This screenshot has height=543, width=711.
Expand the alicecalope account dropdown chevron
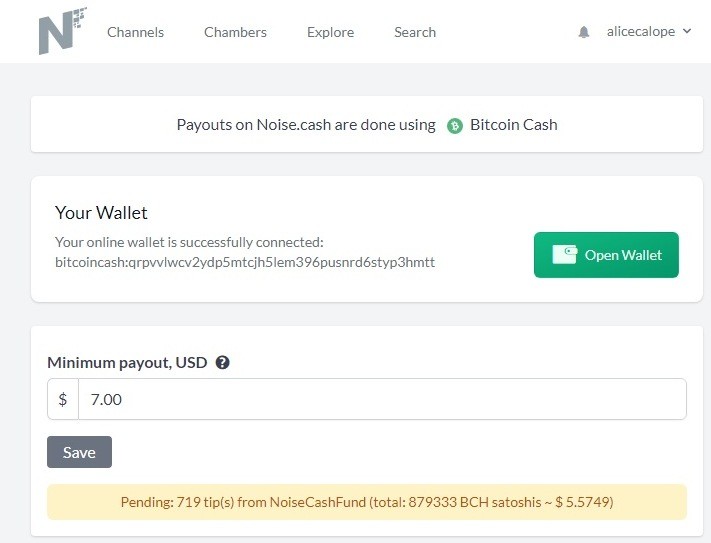click(x=687, y=31)
